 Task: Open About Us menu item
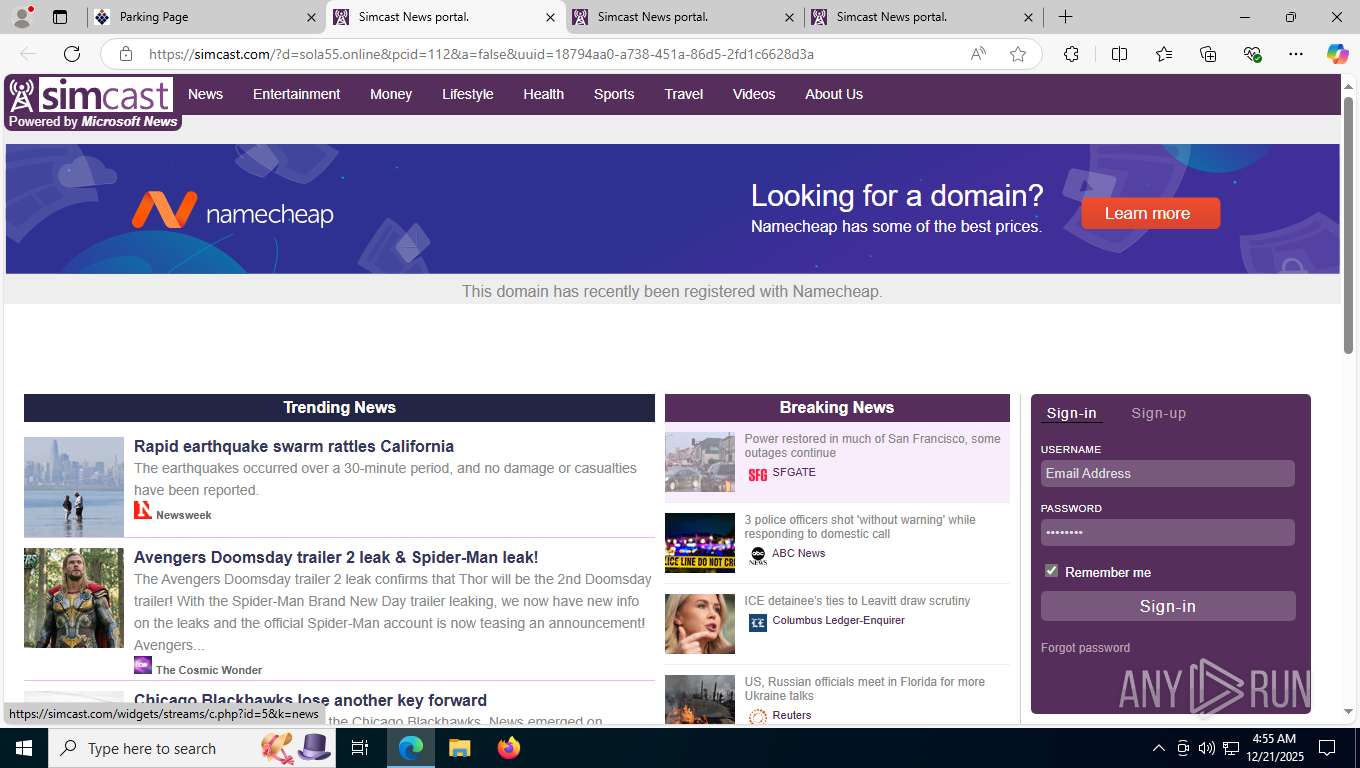click(x=834, y=94)
